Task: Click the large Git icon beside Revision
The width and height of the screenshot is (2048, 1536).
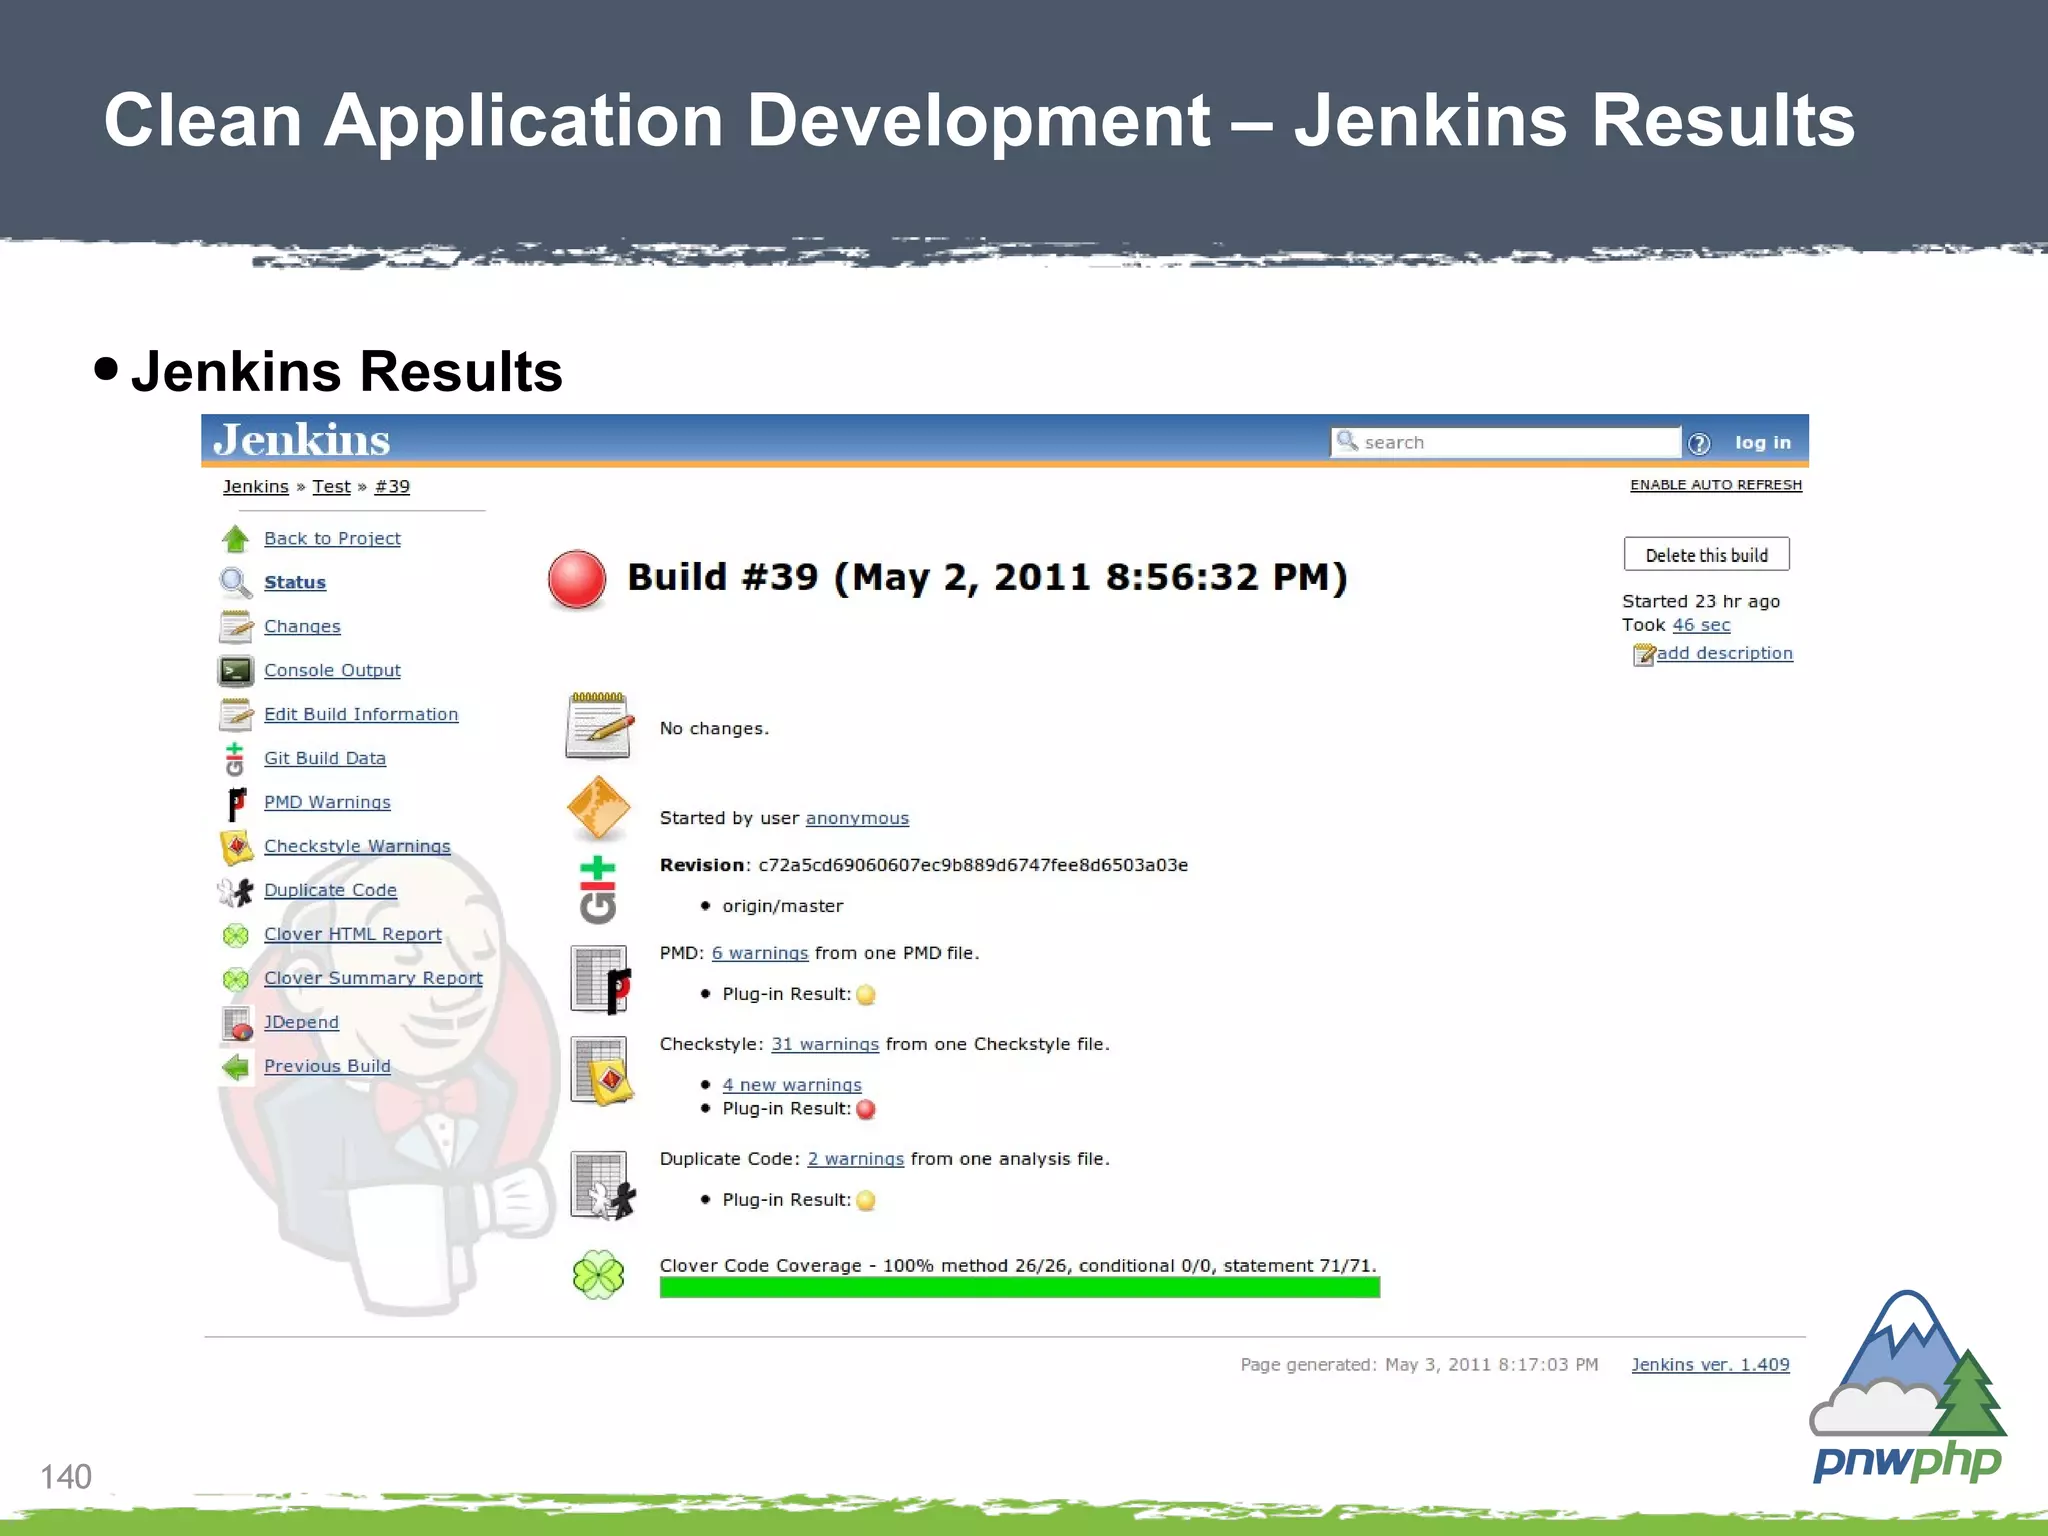Action: click(x=598, y=890)
